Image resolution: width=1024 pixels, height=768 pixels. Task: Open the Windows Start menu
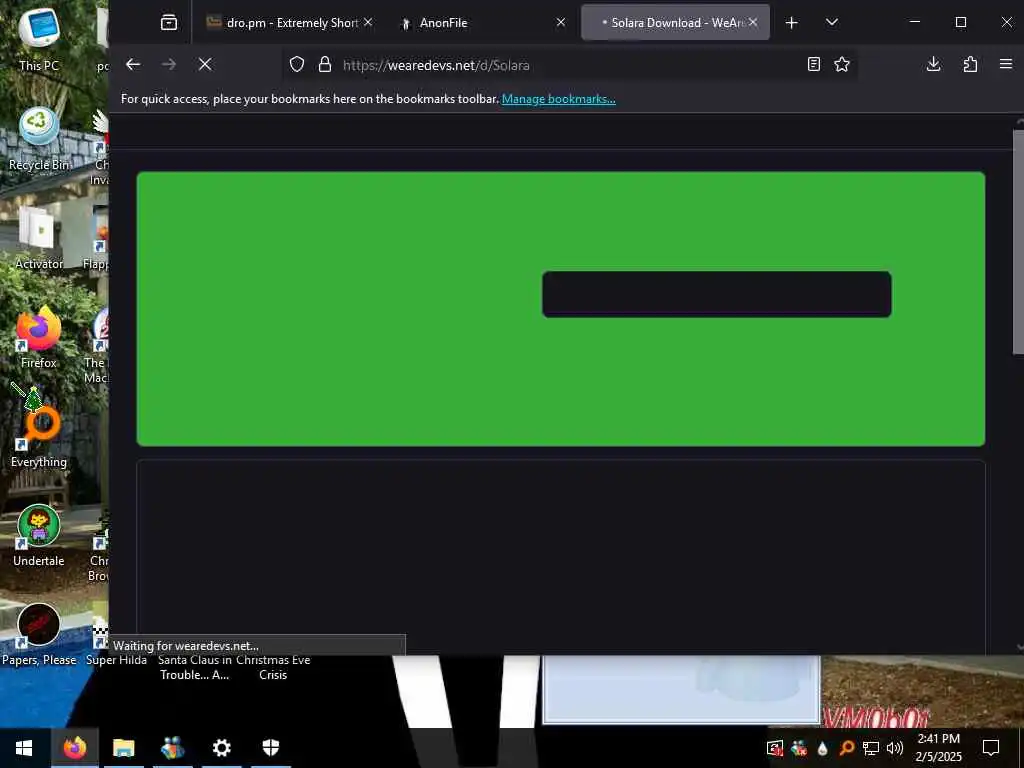(x=24, y=748)
